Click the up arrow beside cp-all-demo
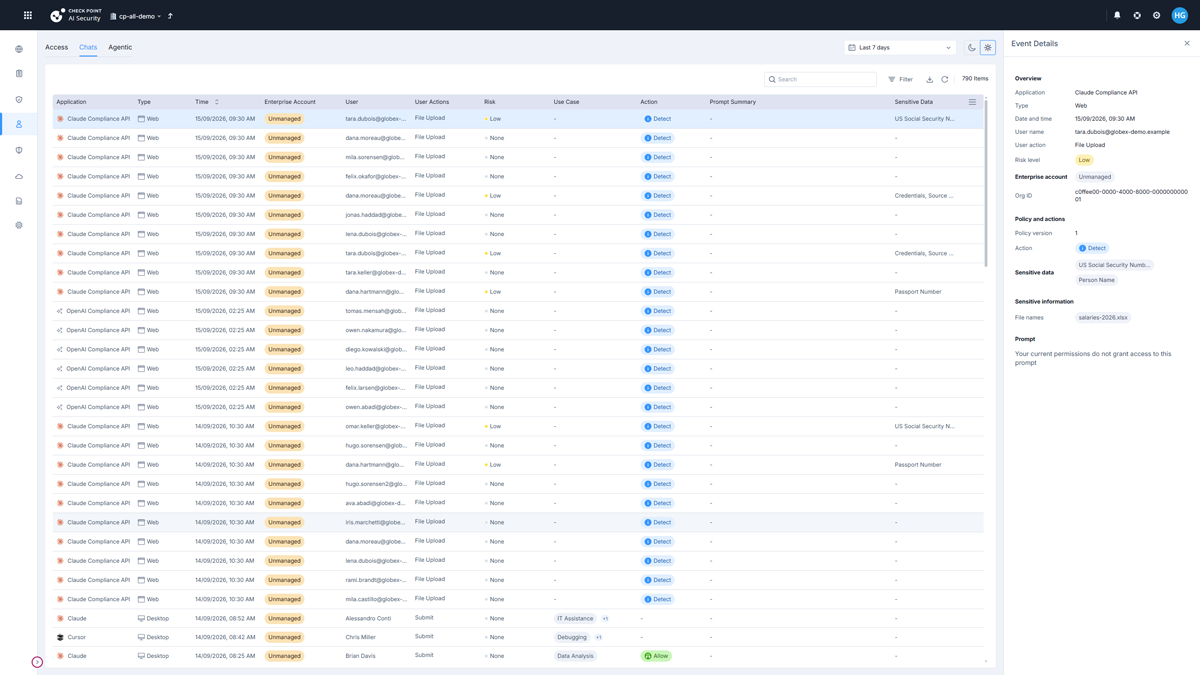Screen dimensions: 1200x675 (170, 16)
